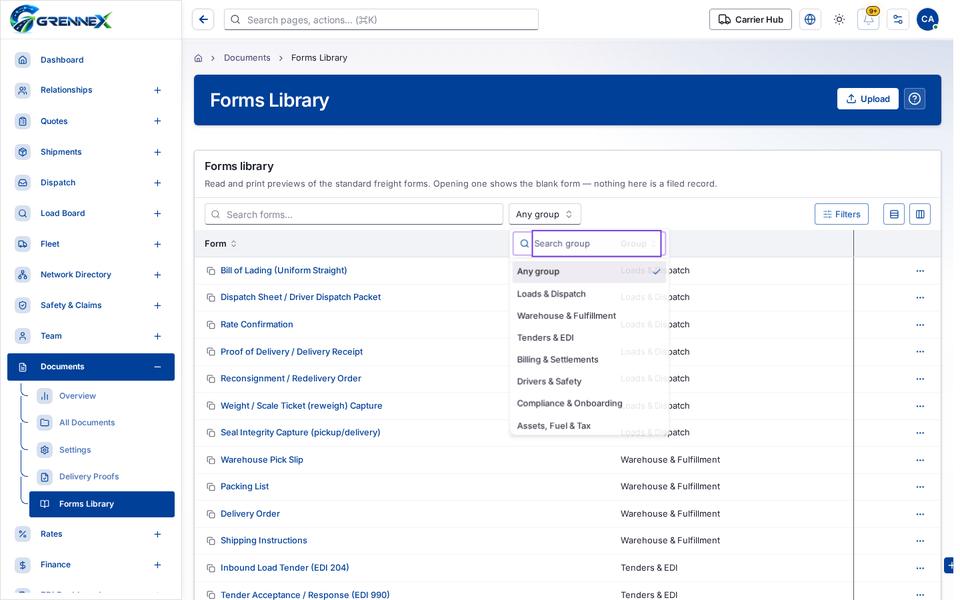Click the help question mark icon
This screenshot has height=600, width=960.
tap(914, 99)
